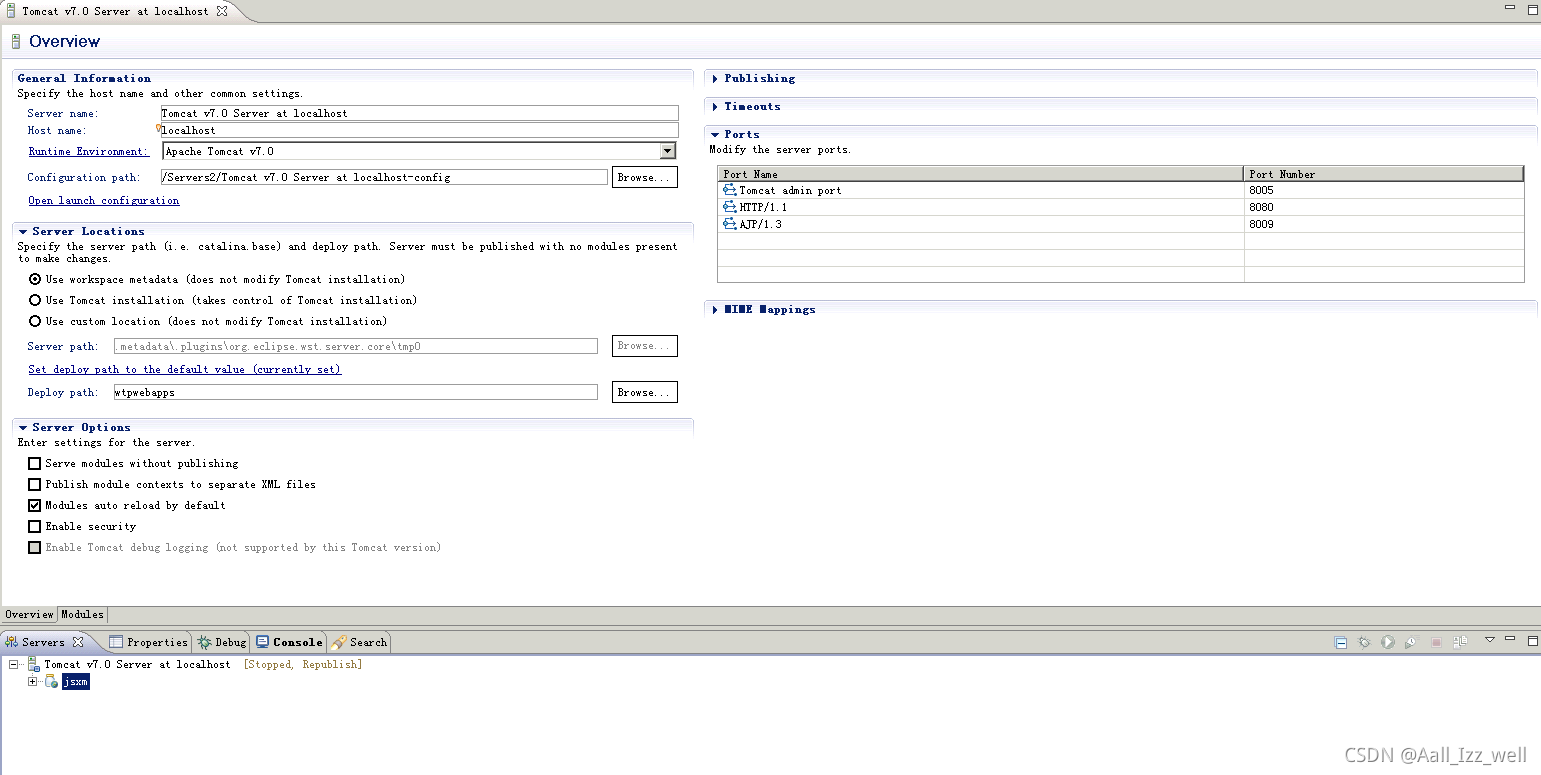Start the server in debug mode icon
This screenshot has width=1541, height=775.
1364,642
